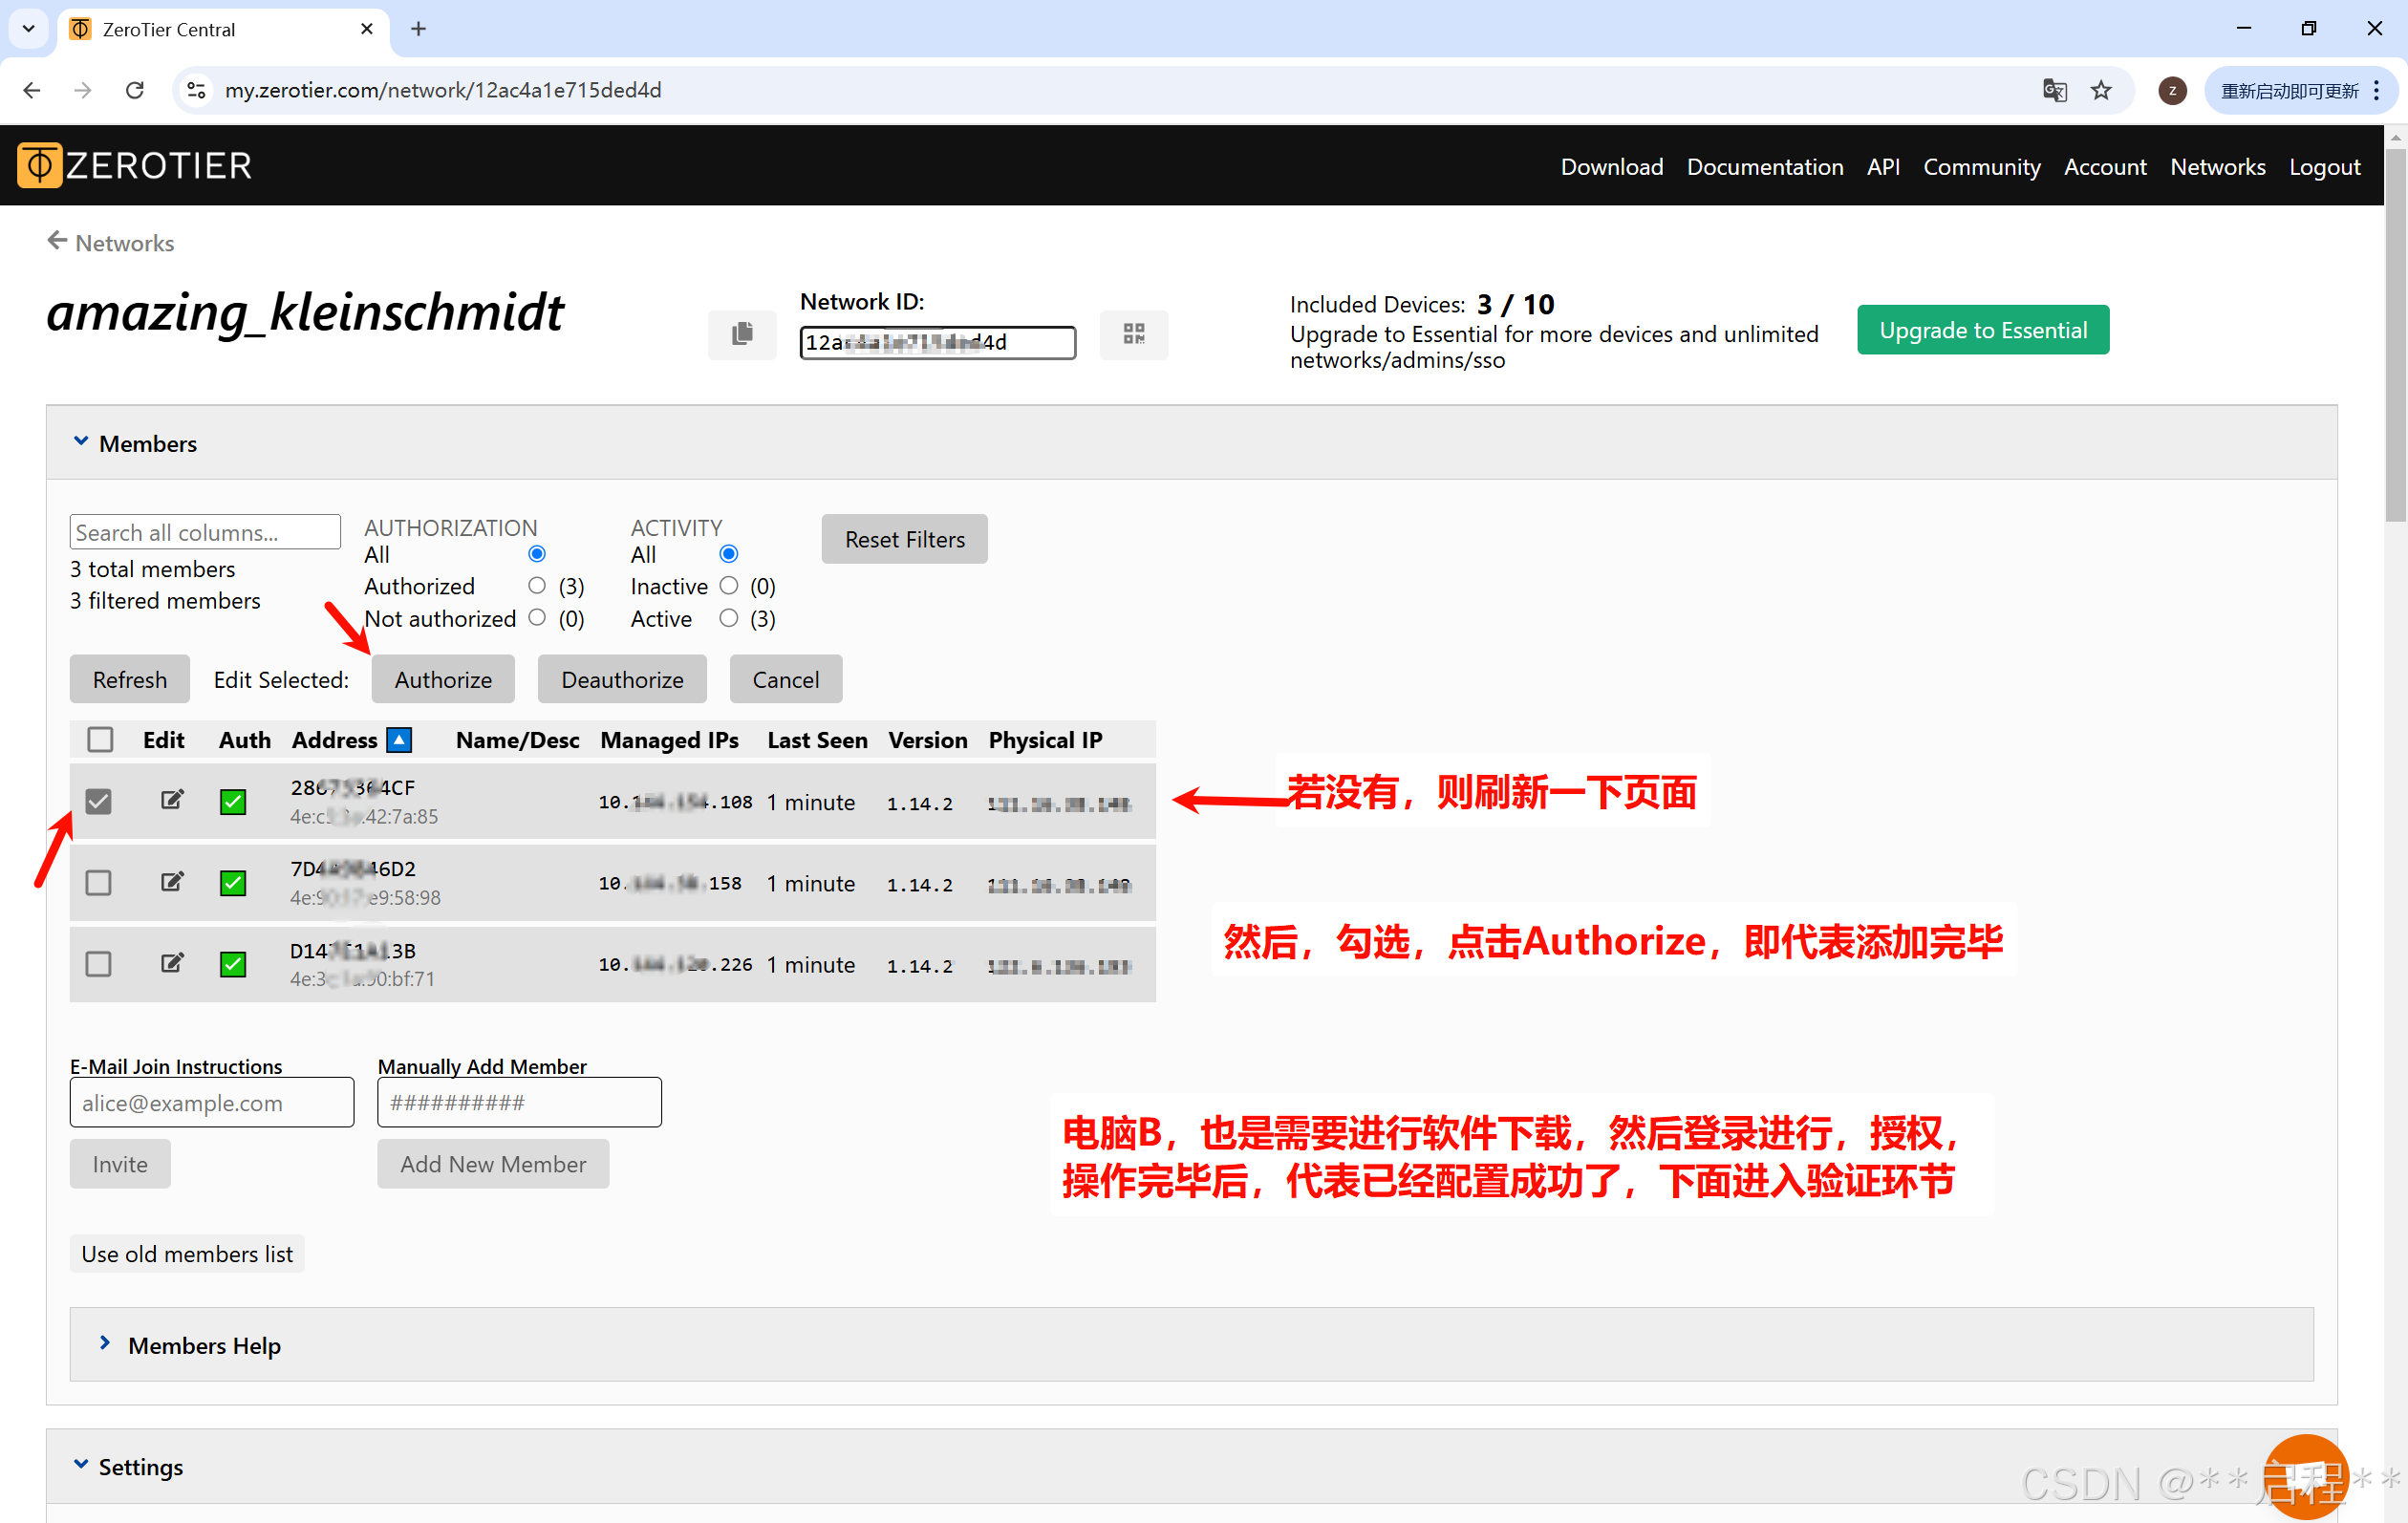This screenshot has width=2408, height=1523.
Task: Open the Account menu item
Action: [x=2105, y=167]
